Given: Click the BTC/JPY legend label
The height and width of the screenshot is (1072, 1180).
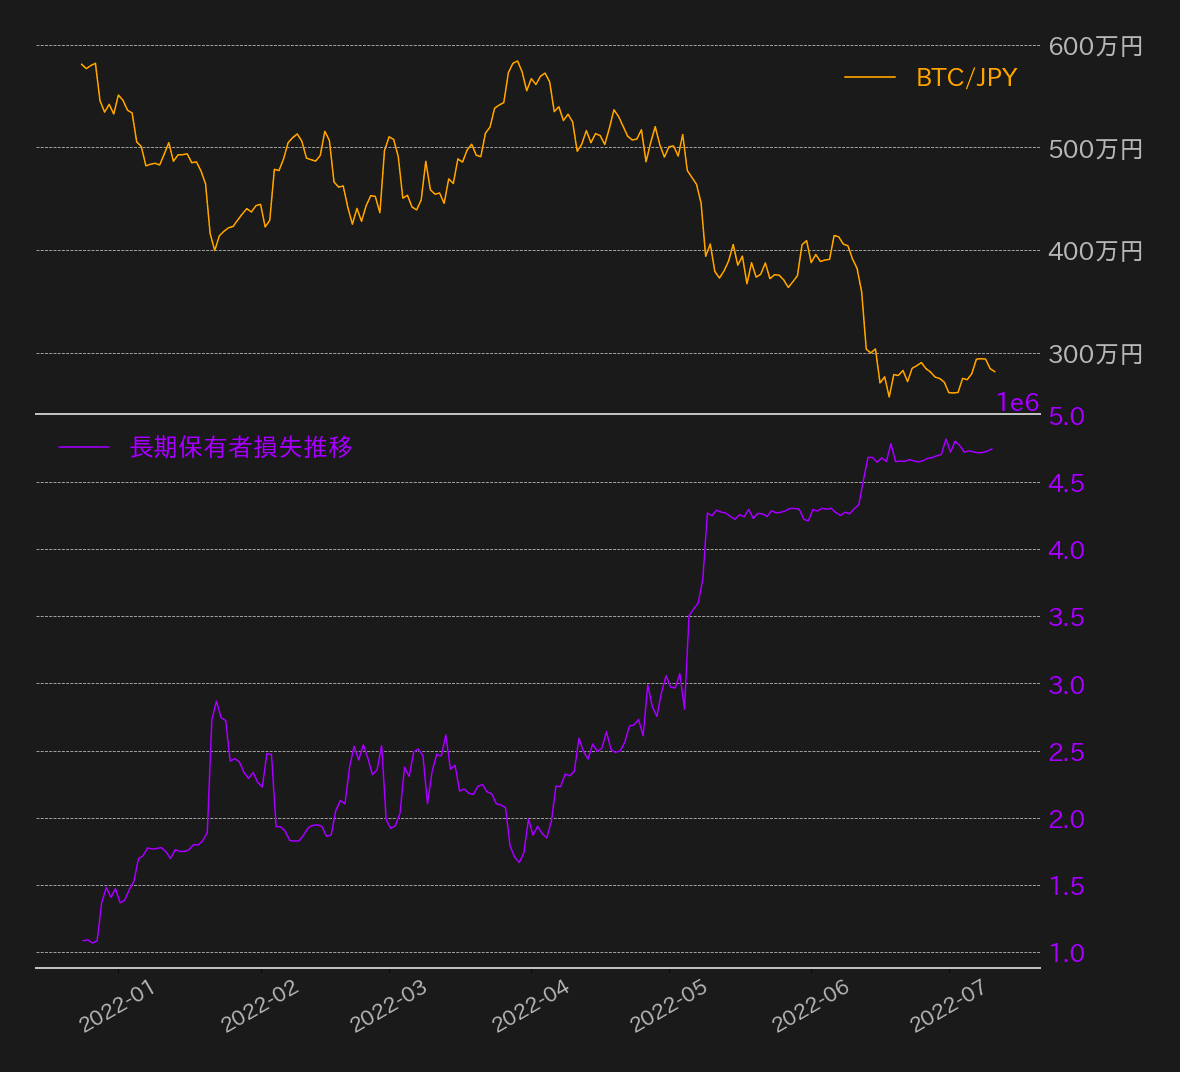Looking at the screenshot, I should point(966,78).
